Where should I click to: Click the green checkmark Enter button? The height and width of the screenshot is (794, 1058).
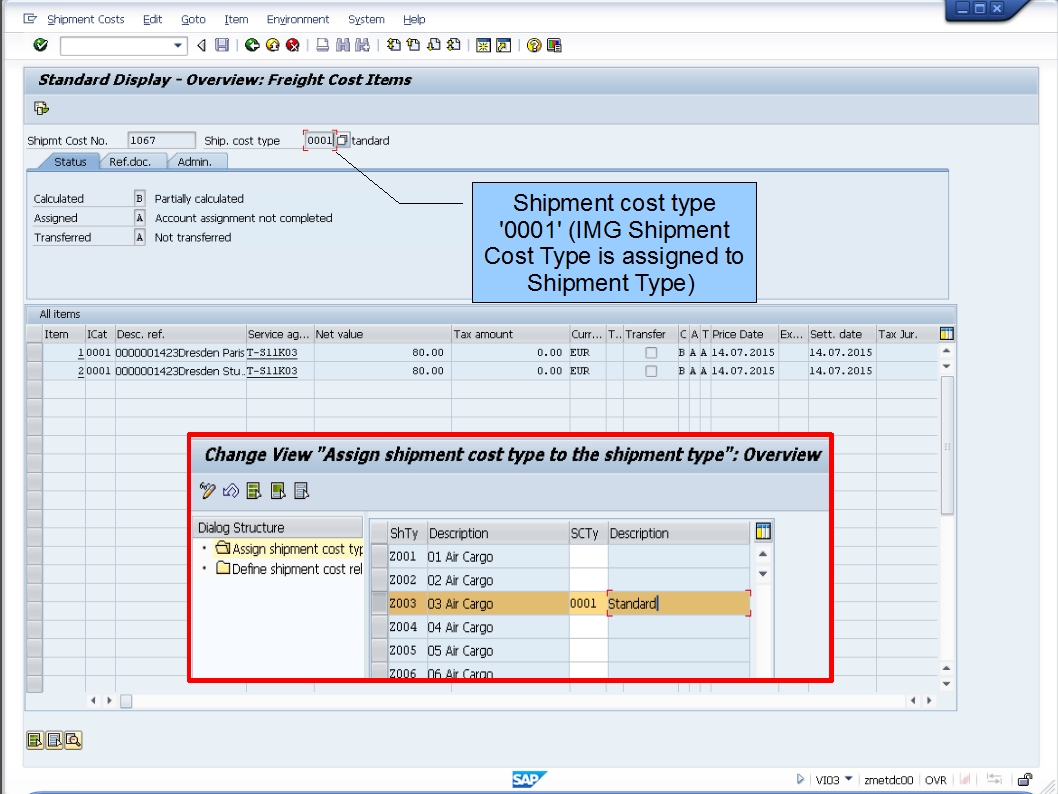coord(41,45)
